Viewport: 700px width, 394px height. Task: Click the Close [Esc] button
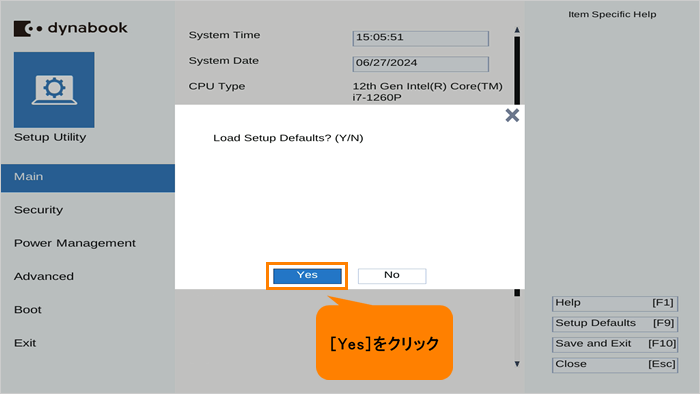[x=615, y=365]
